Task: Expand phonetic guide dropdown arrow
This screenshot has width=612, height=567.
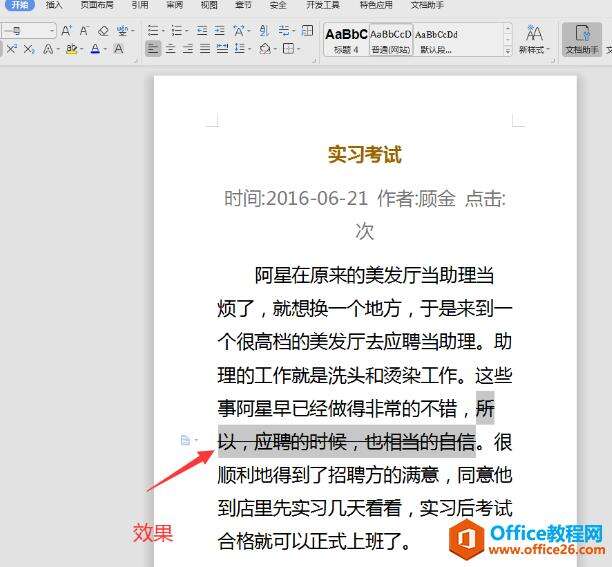Action: pos(133,30)
